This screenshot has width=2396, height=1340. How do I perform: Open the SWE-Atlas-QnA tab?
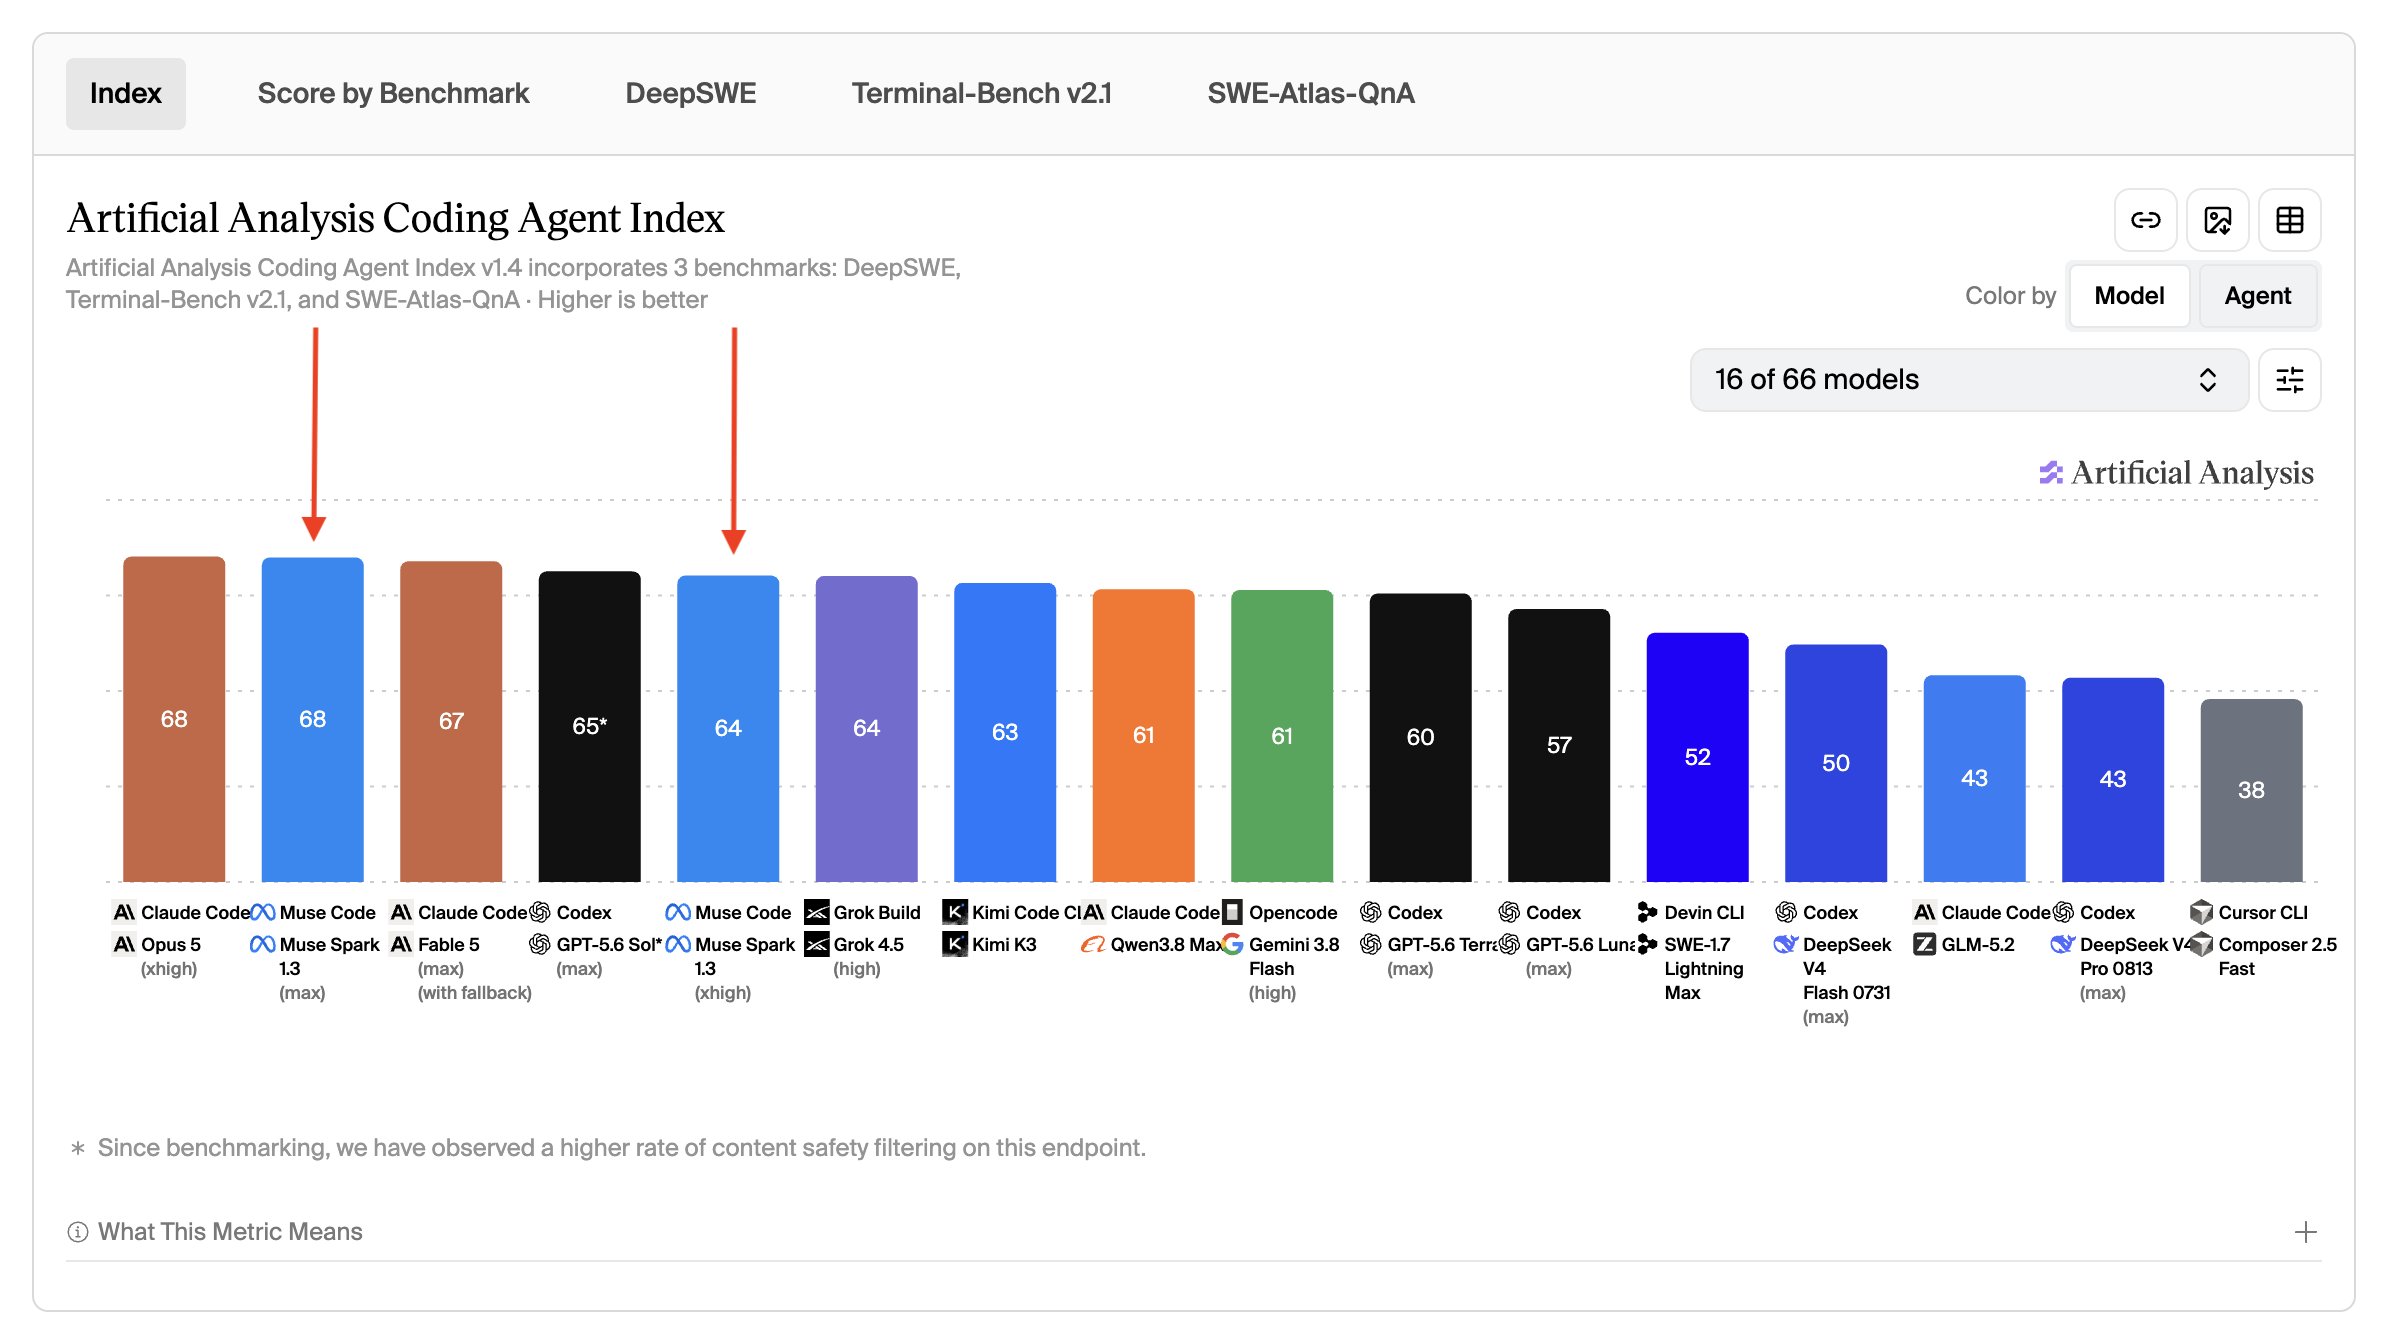click(1310, 93)
